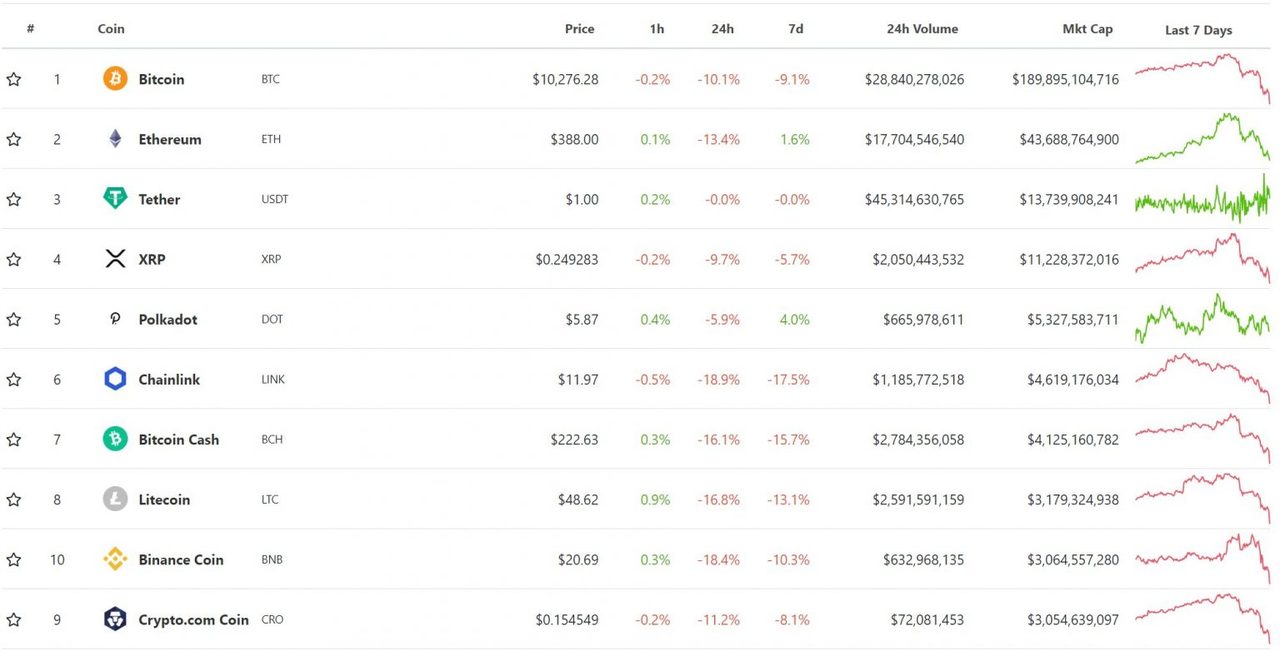Viewport: 1280px width, 651px height.
Task: View the Chainlink 7-day sparkline chart
Action: point(1202,378)
